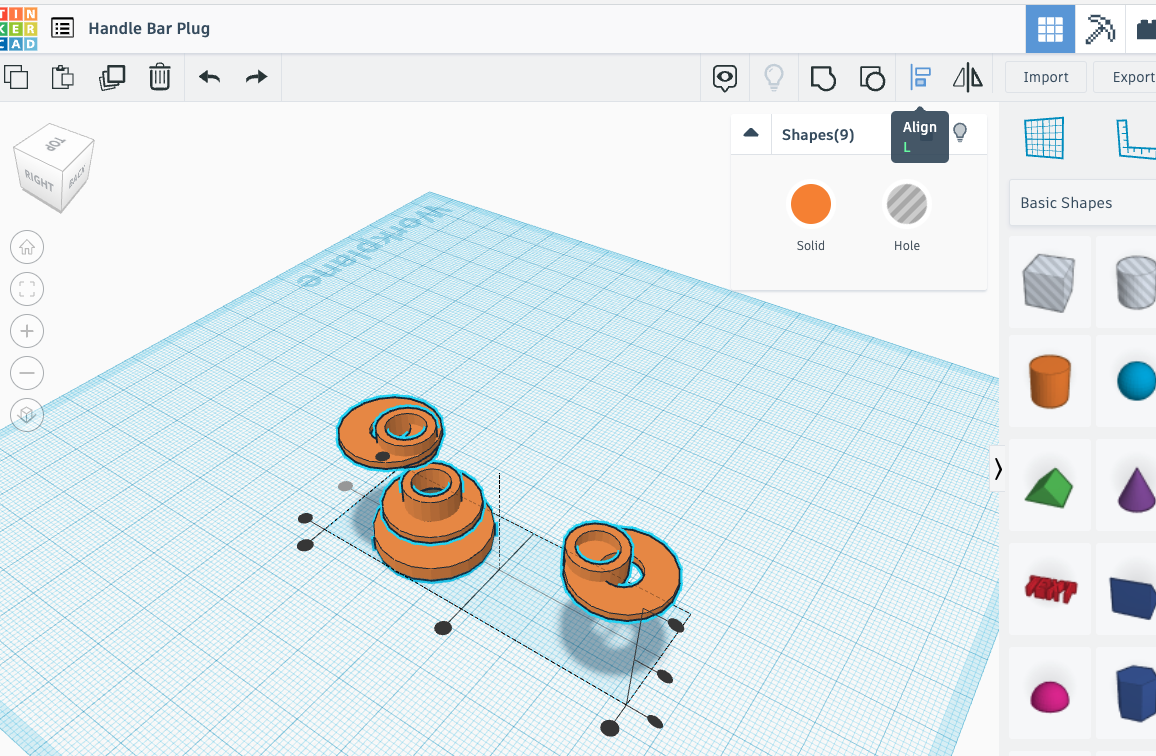Viewport: 1156px width, 756px height.
Task: Switch to 3D design grid view
Action: point(1050,30)
